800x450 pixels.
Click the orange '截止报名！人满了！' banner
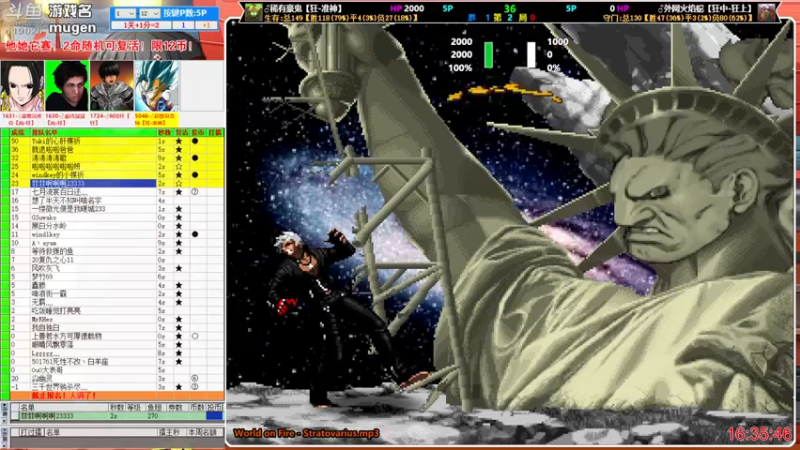[x=117, y=395]
